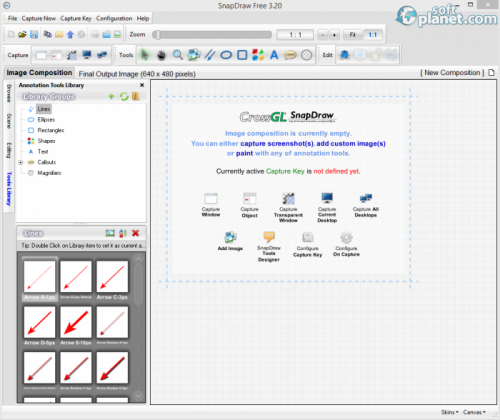Delete item with red X in Lines panel
The height and width of the screenshot is (420, 500).
(135, 233)
